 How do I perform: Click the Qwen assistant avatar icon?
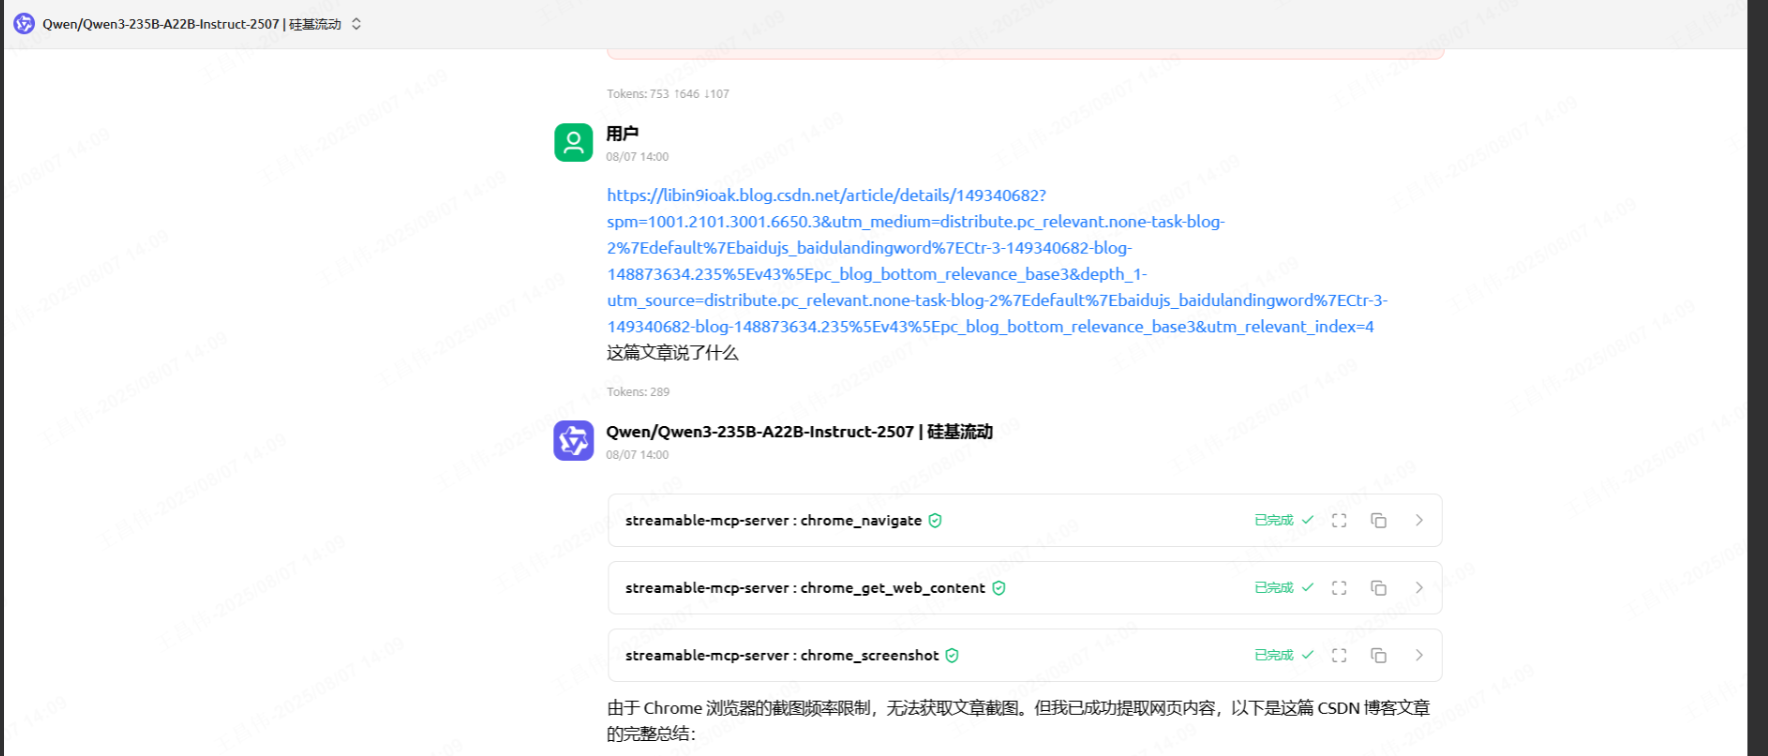(574, 441)
